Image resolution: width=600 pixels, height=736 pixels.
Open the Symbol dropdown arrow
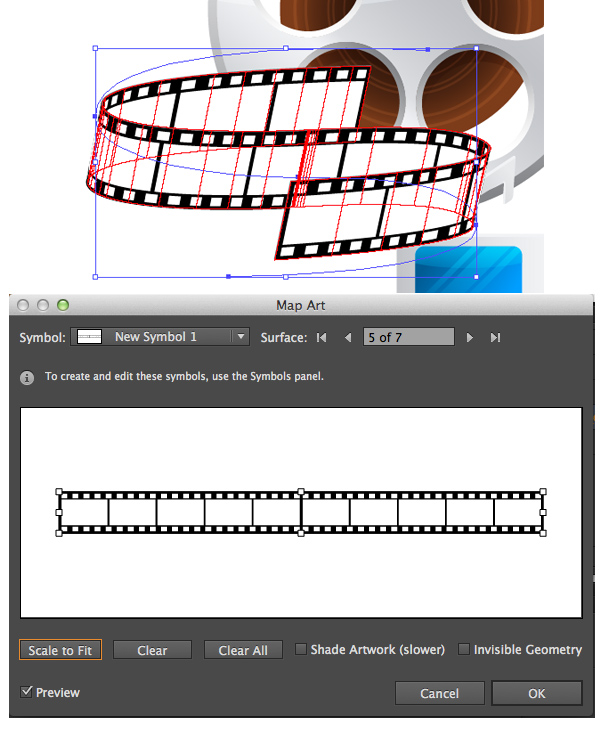pos(240,337)
